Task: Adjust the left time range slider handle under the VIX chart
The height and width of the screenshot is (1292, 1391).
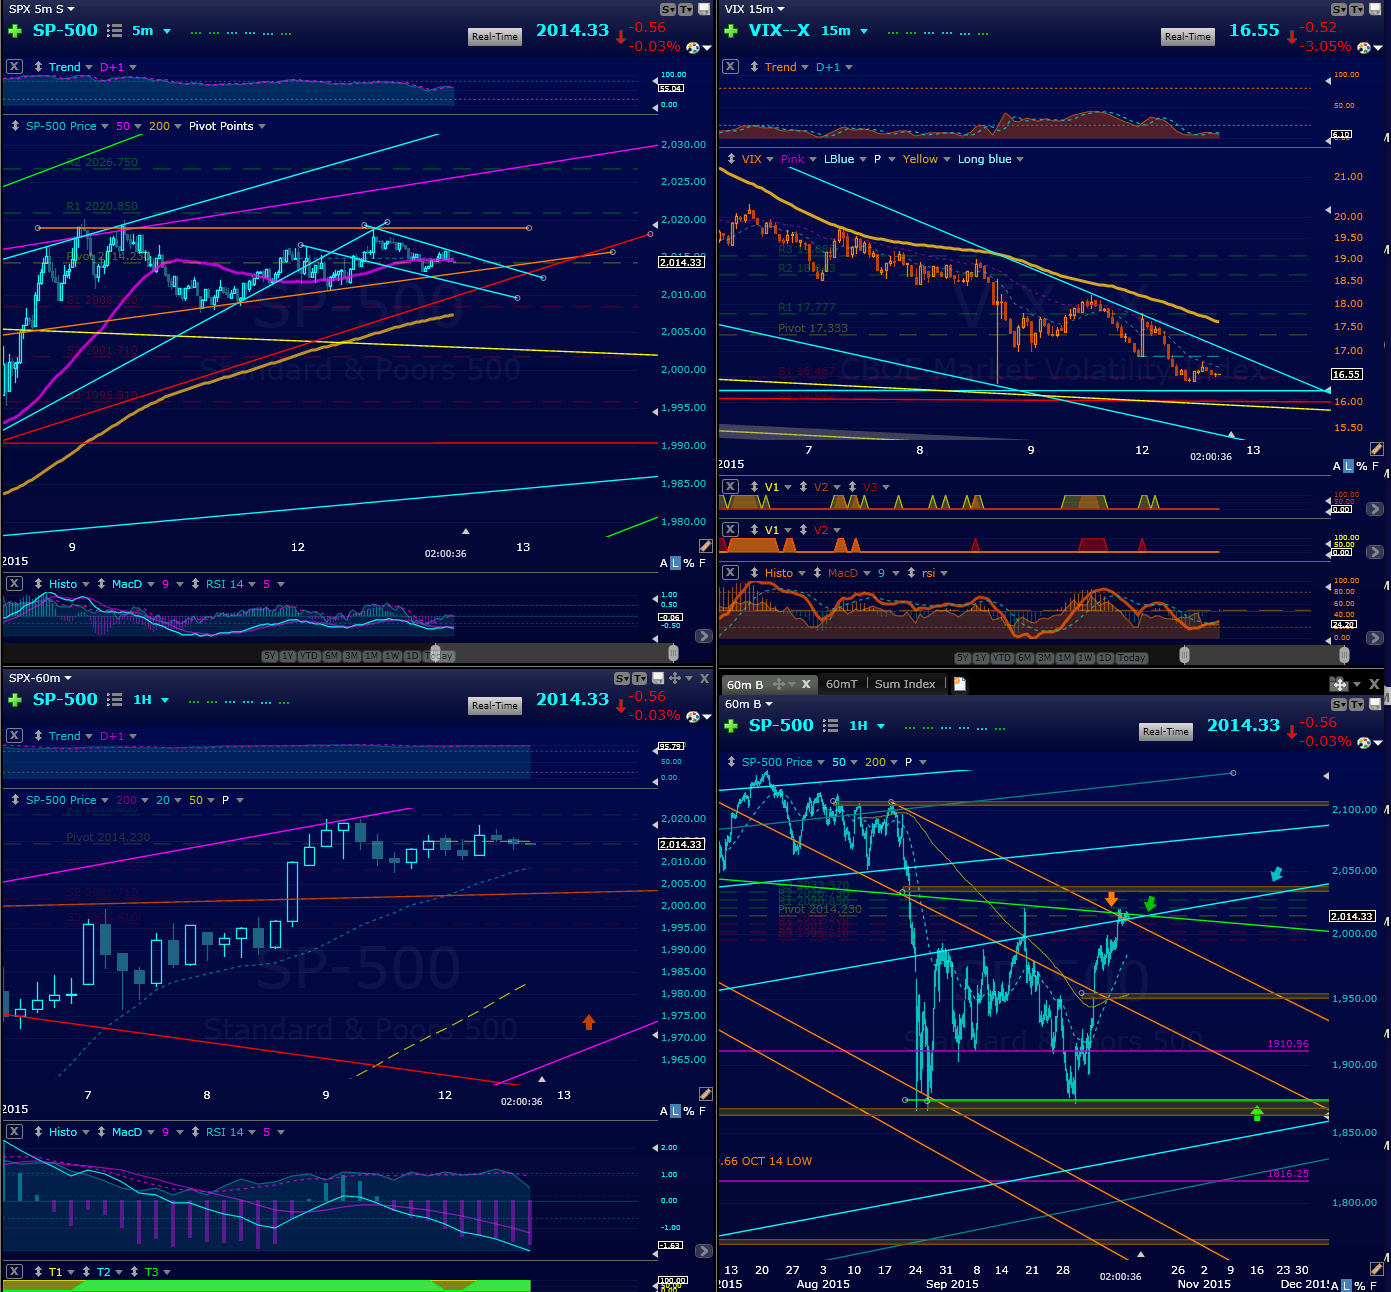Action: [x=1184, y=655]
